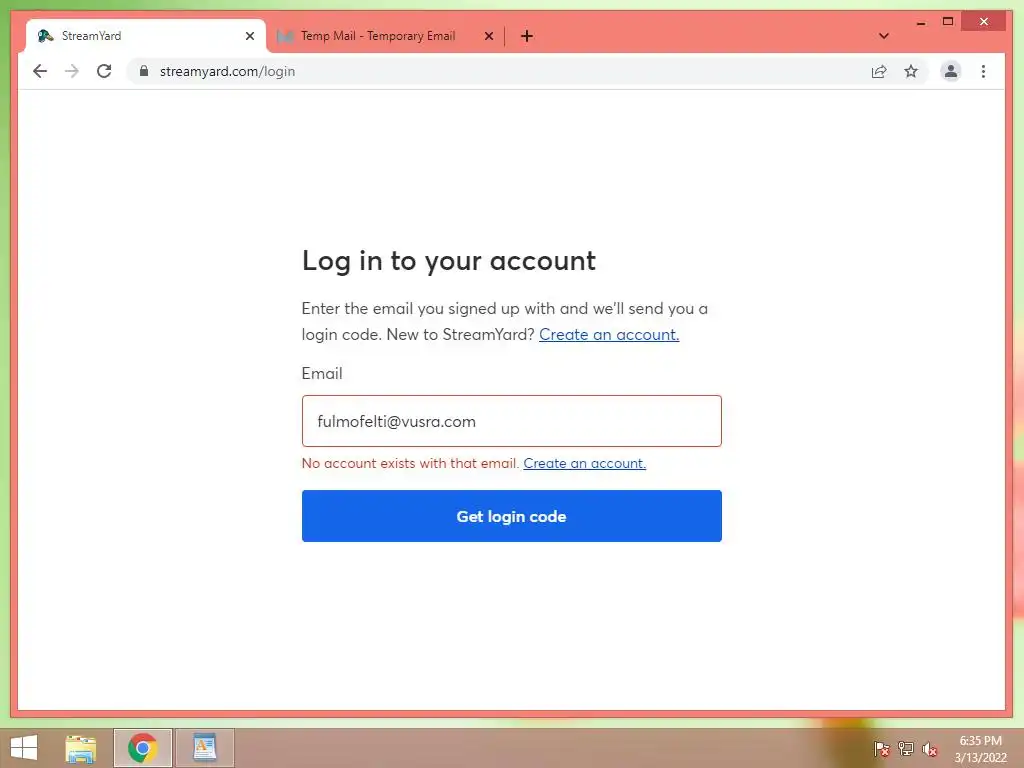
Task: Open Create an account link in the error message
Action: click(x=584, y=463)
